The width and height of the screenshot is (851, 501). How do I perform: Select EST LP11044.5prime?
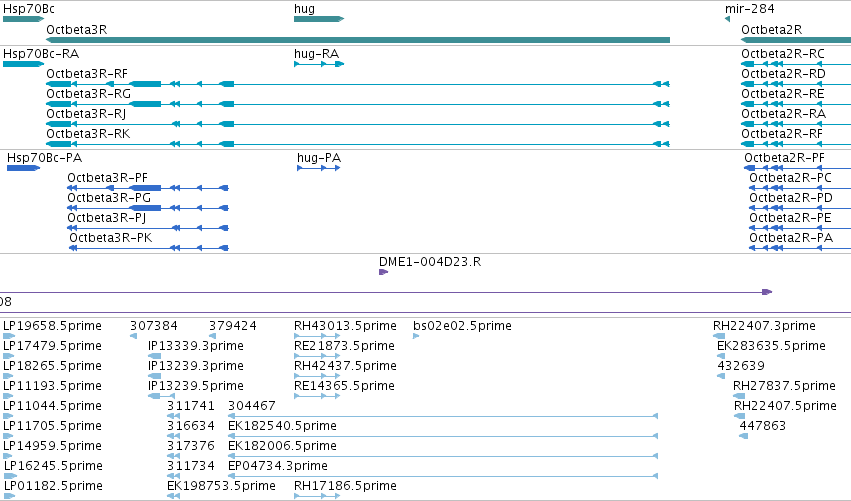[x=52, y=407]
